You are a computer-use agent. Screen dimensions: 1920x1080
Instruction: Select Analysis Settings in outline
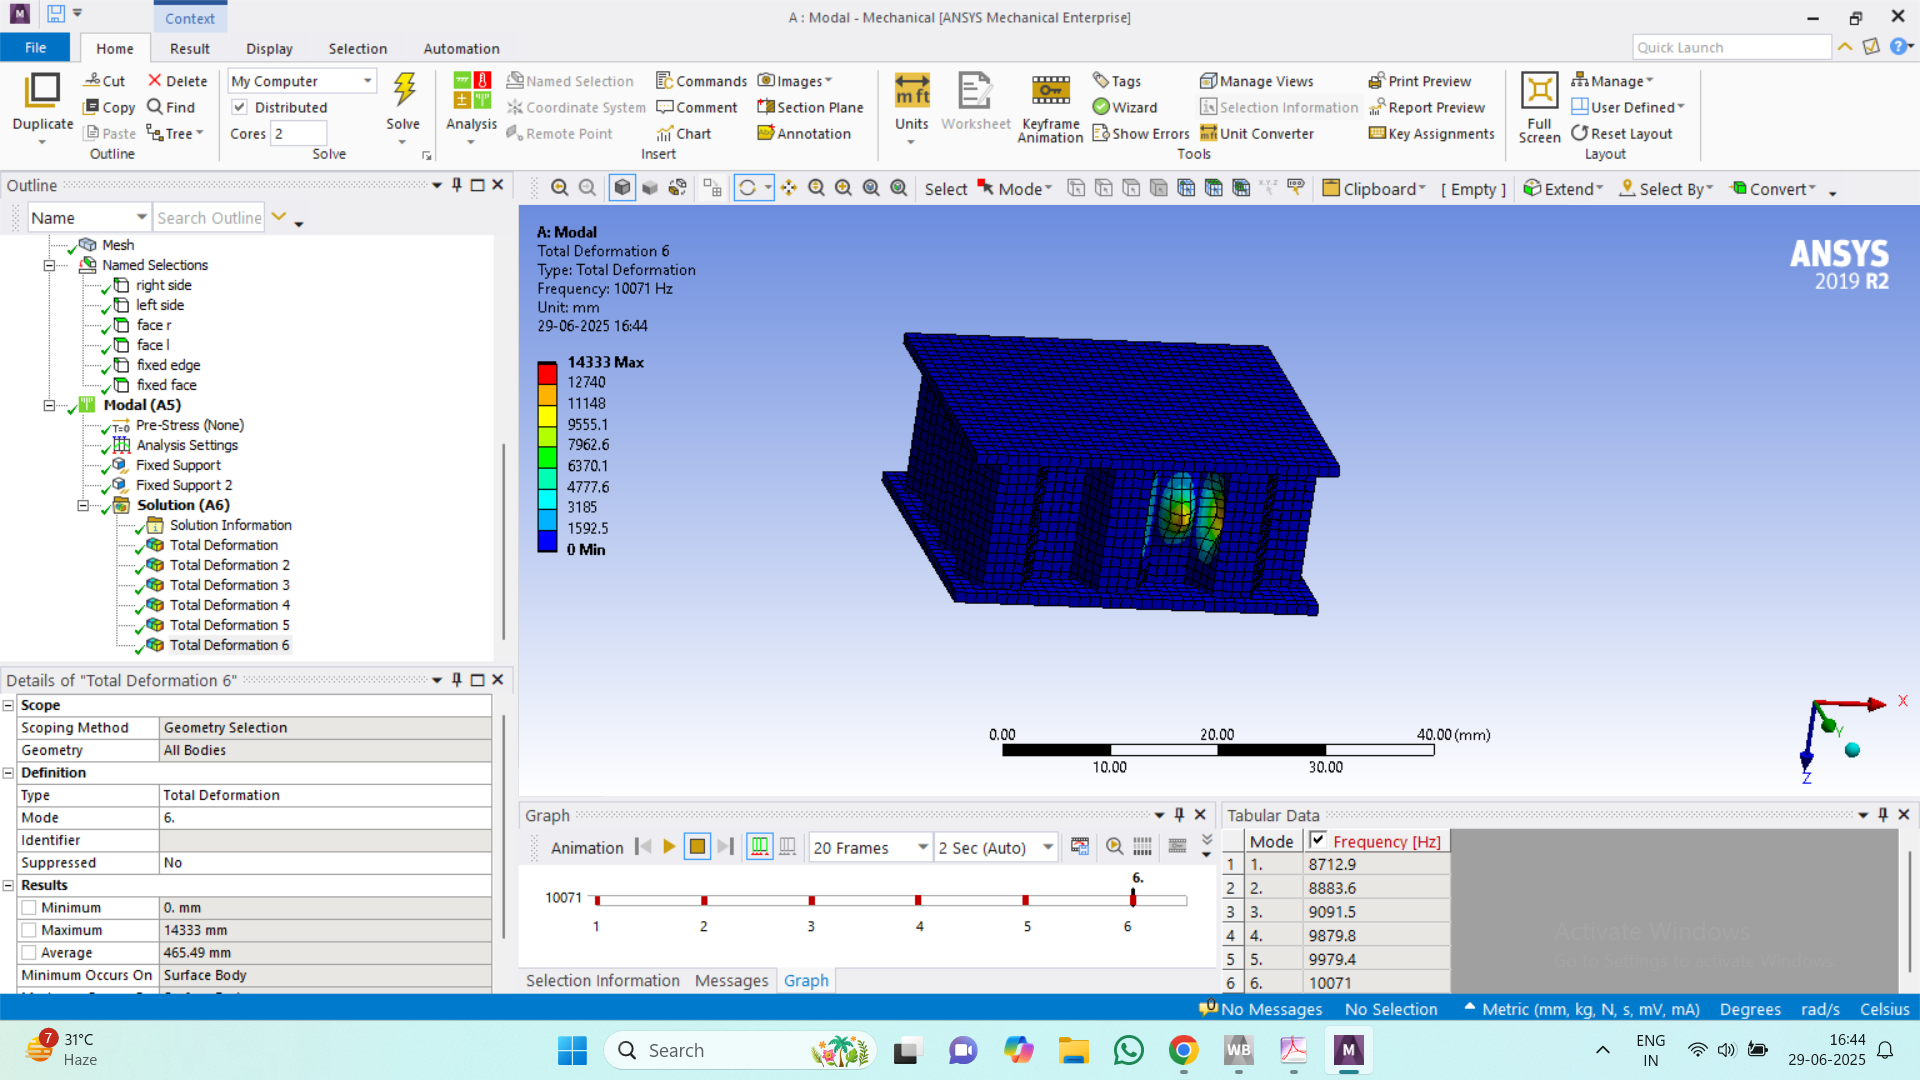(x=186, y=445)
